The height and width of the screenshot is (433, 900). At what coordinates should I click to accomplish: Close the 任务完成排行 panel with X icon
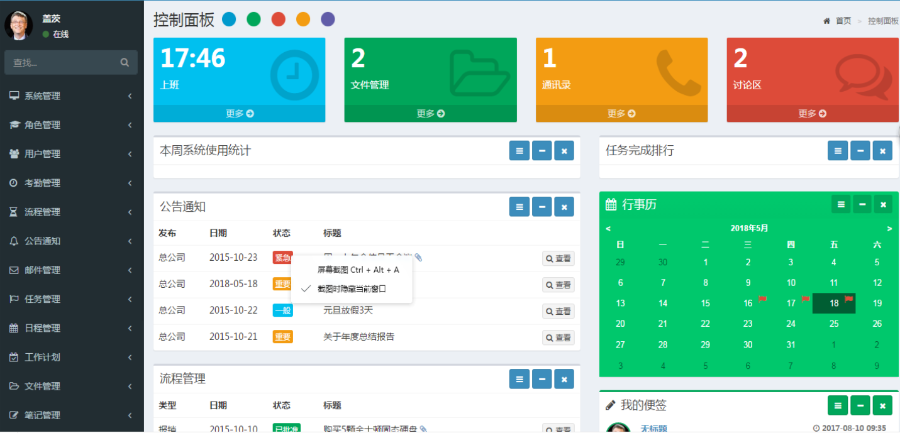pyautogui.click(x=881, y=151)
